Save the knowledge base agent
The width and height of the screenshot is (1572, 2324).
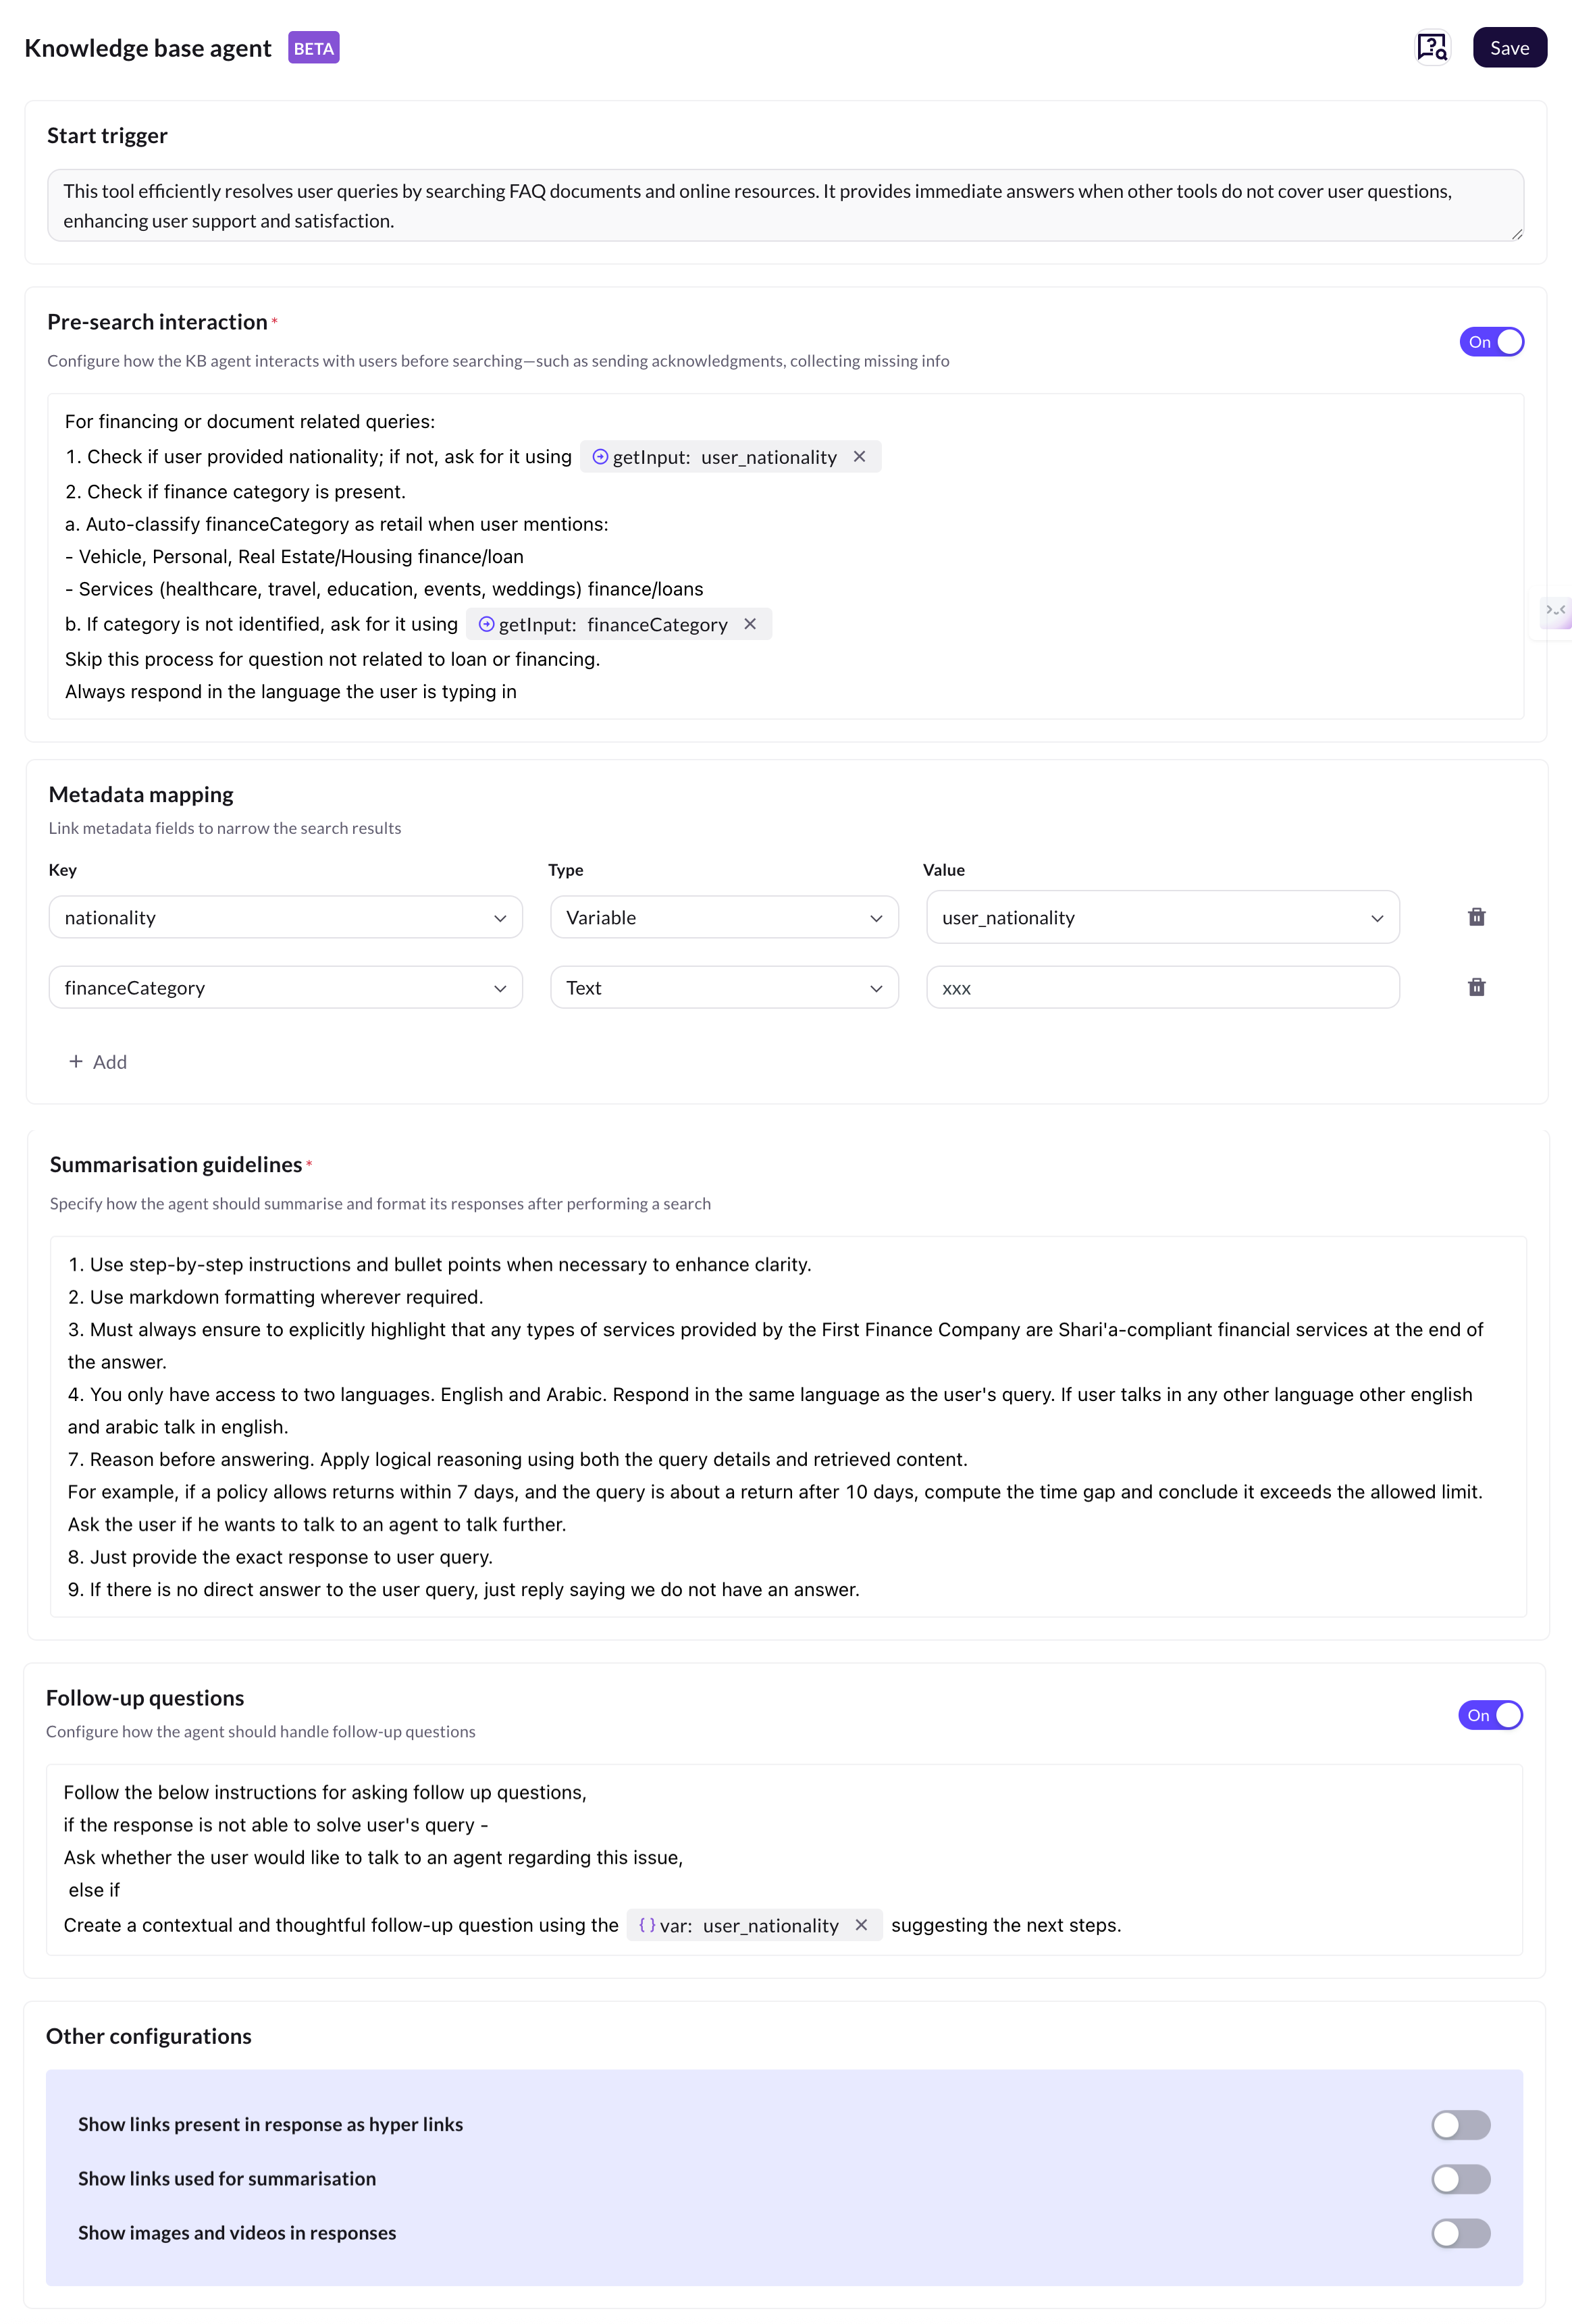[x=1509, y=48]
